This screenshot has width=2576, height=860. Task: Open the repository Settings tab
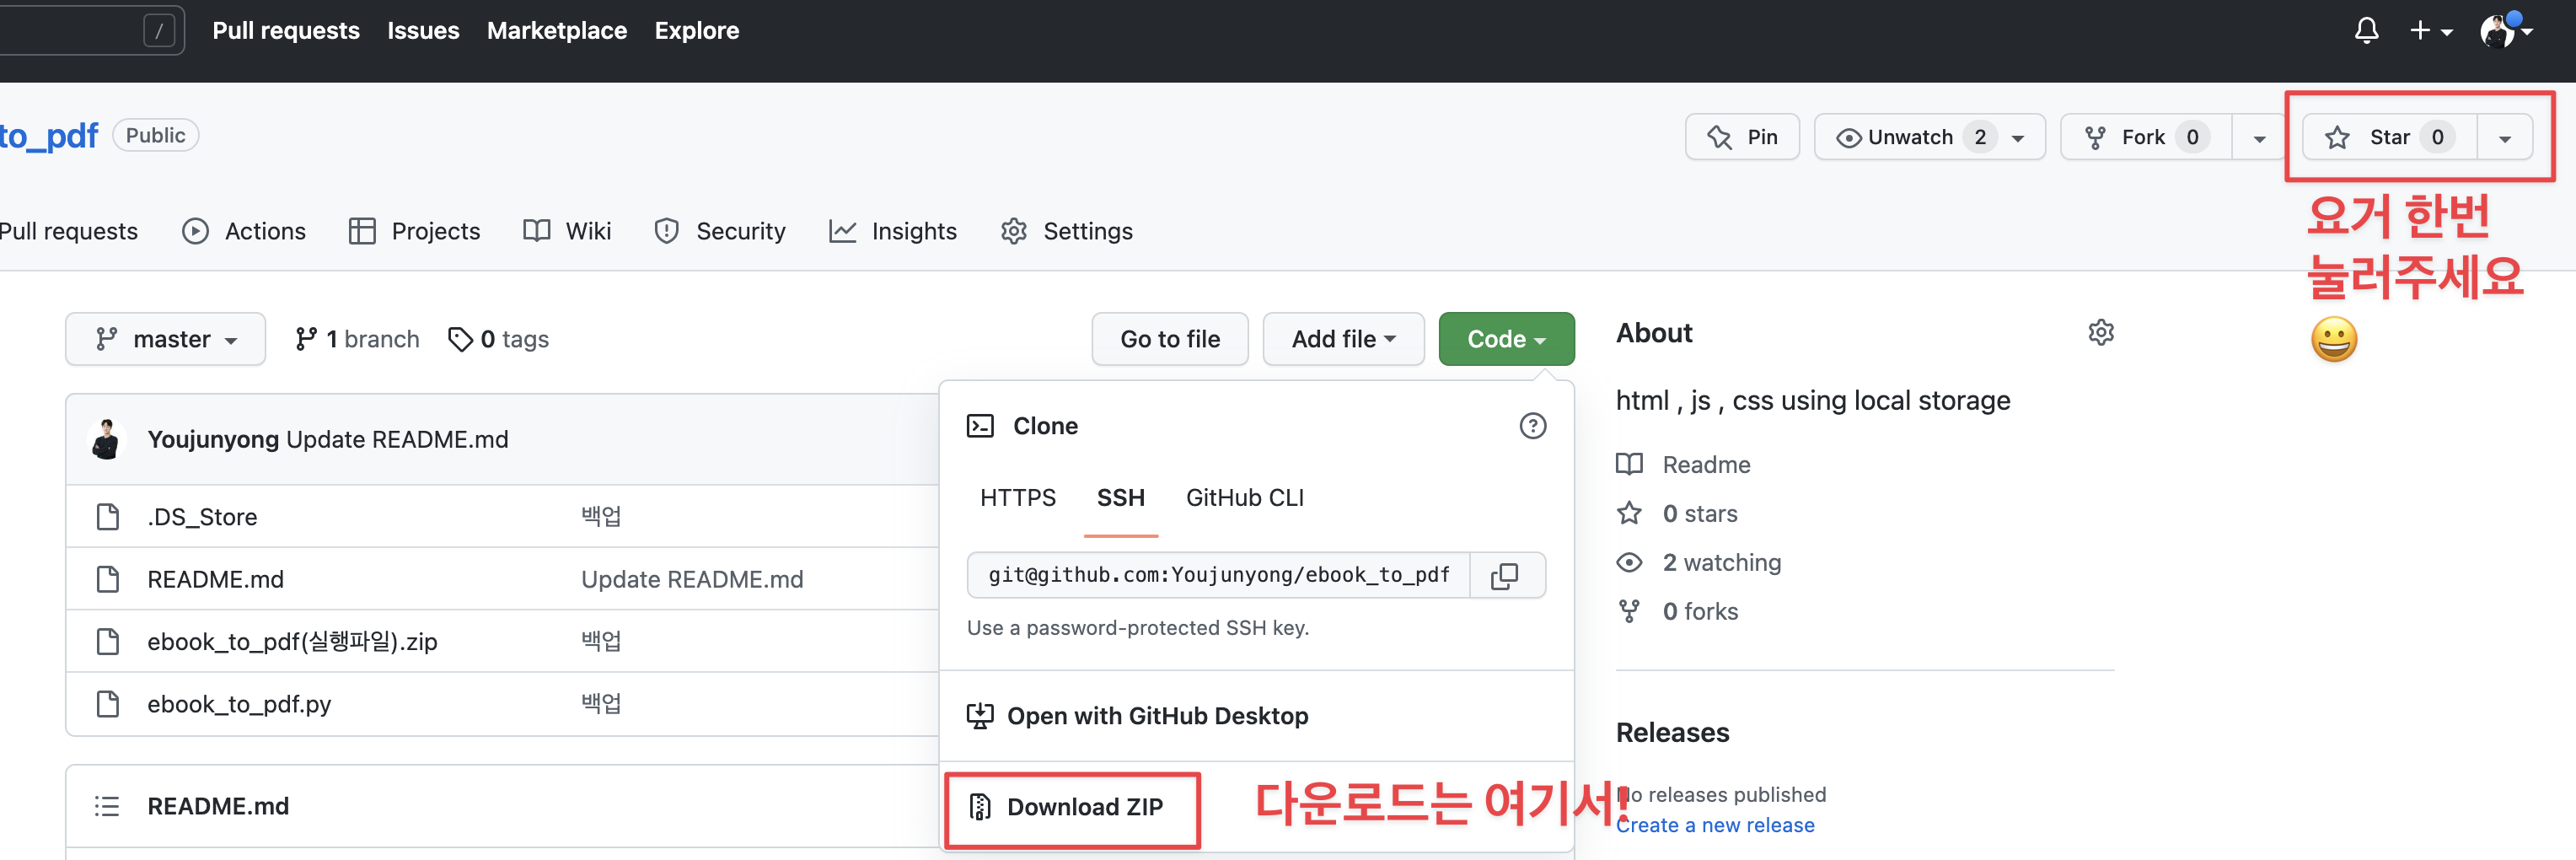click(x=1066, y=231)
